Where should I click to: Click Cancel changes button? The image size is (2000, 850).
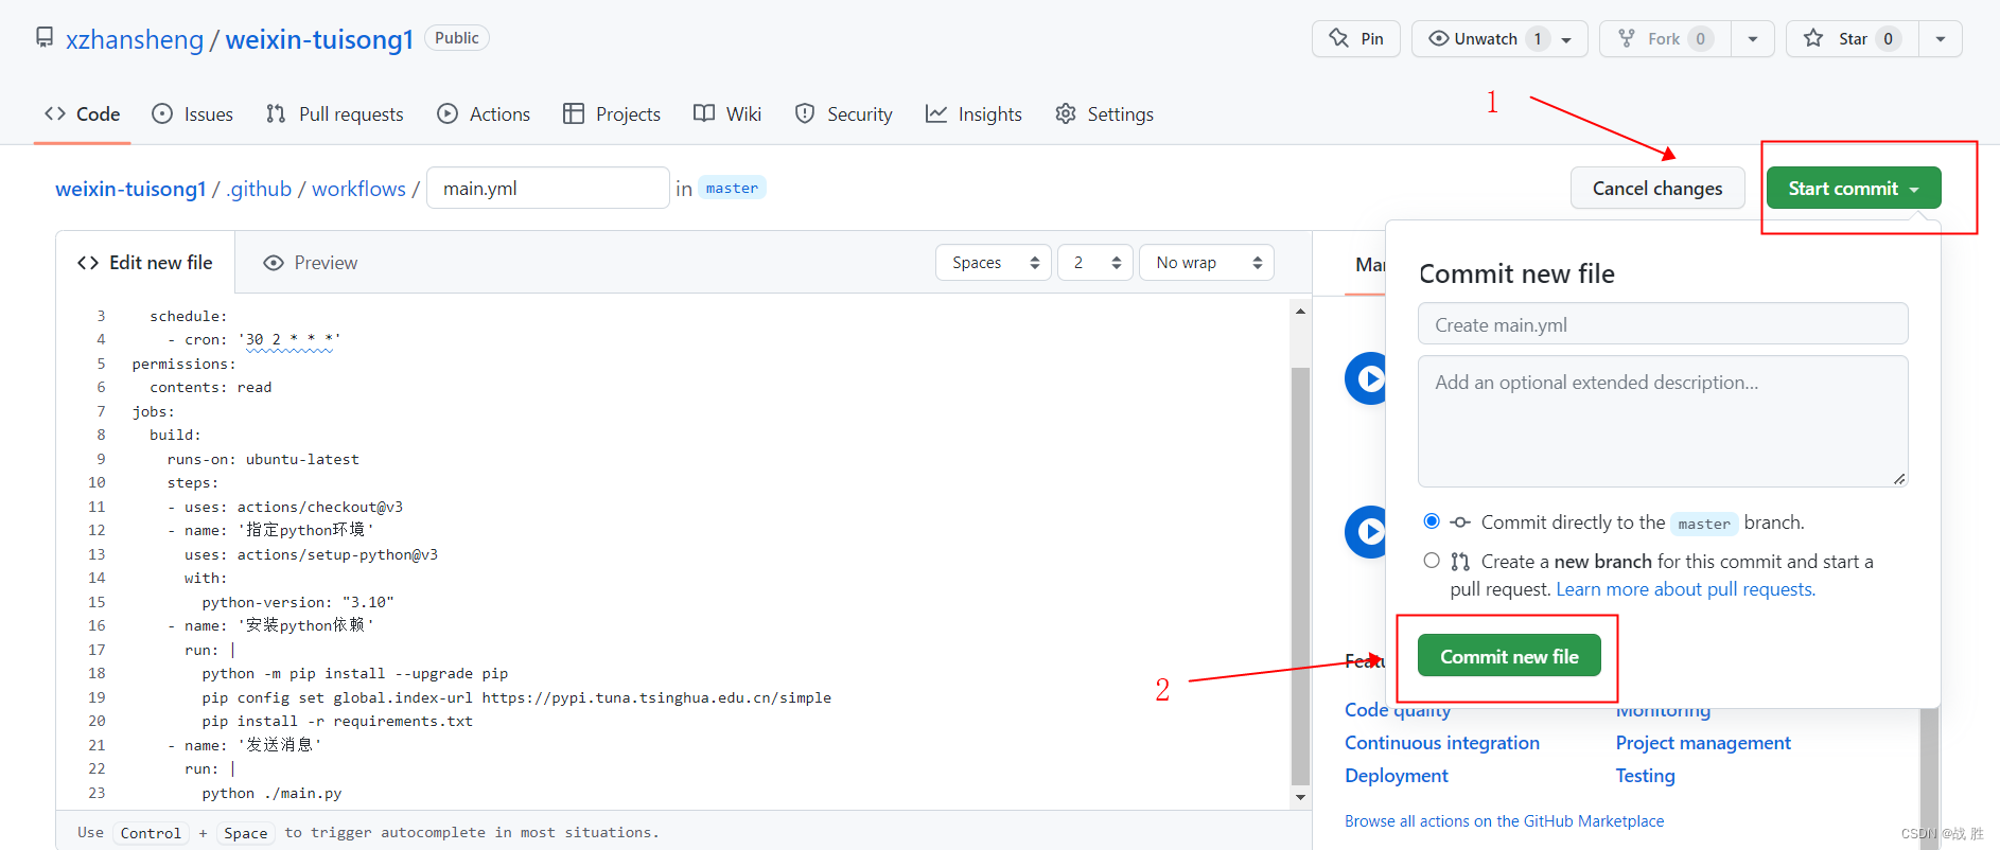1657,188
